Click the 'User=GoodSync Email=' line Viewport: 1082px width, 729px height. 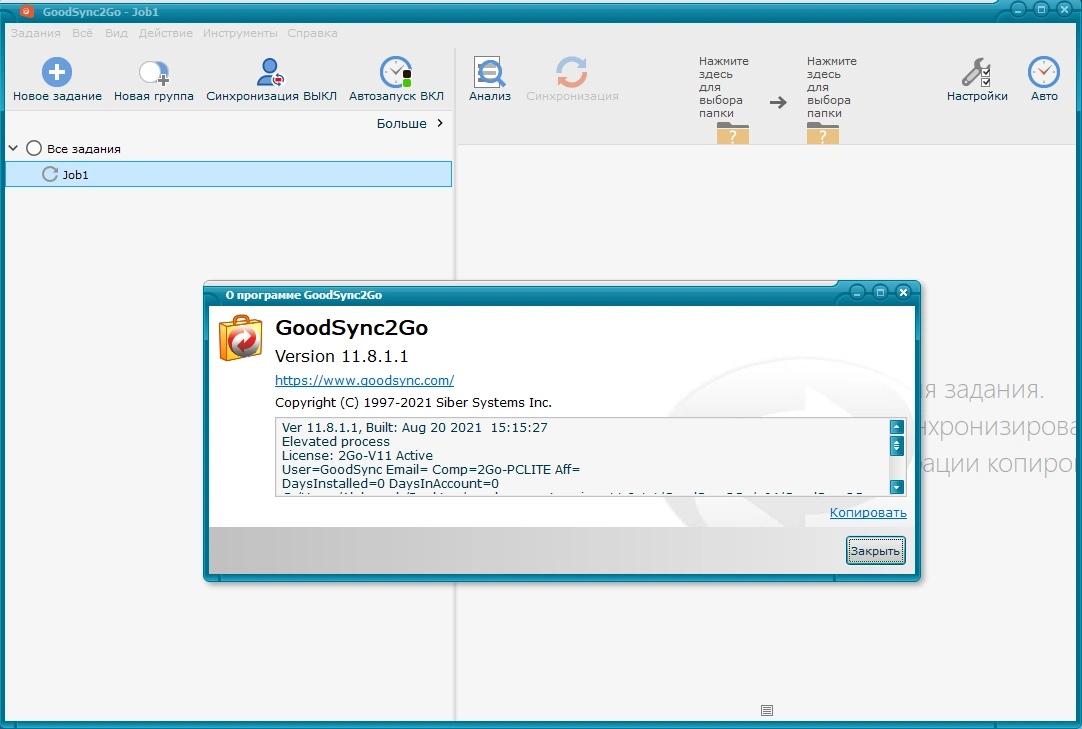point(431,469)
